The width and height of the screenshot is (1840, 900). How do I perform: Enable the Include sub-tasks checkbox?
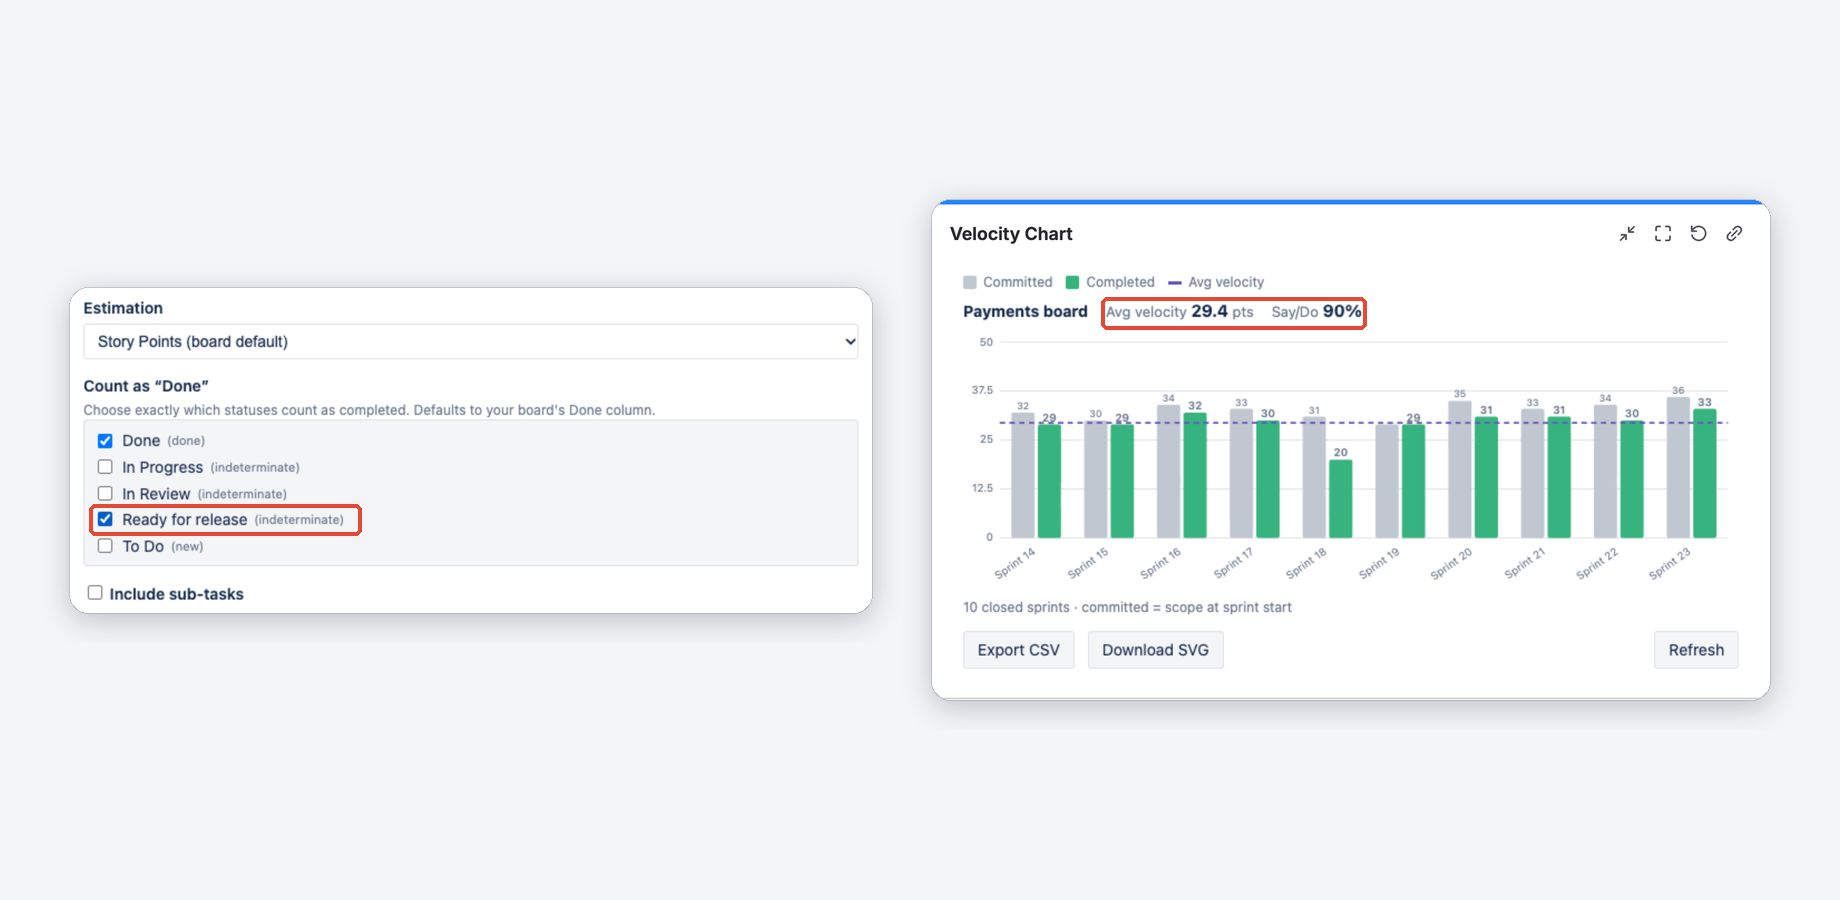pos(95,593)
